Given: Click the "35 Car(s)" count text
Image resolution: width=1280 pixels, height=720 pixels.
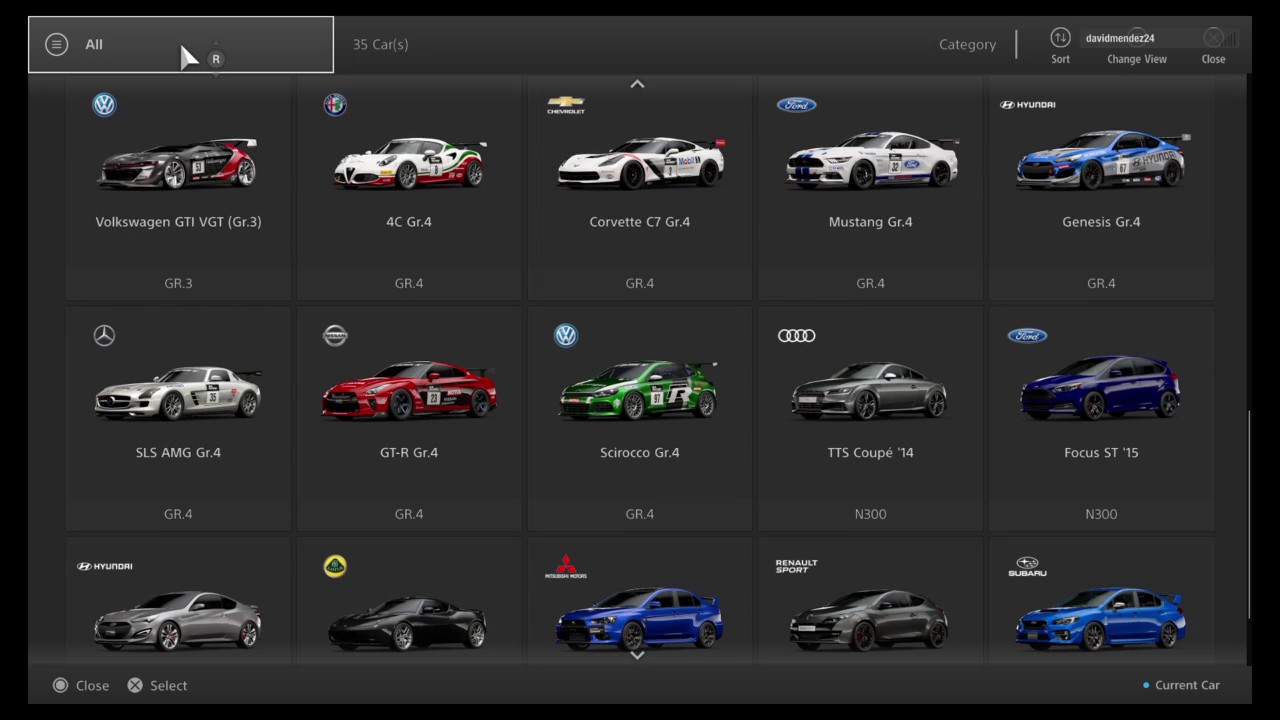Looking at the screenshot, I should coord(380,44).
